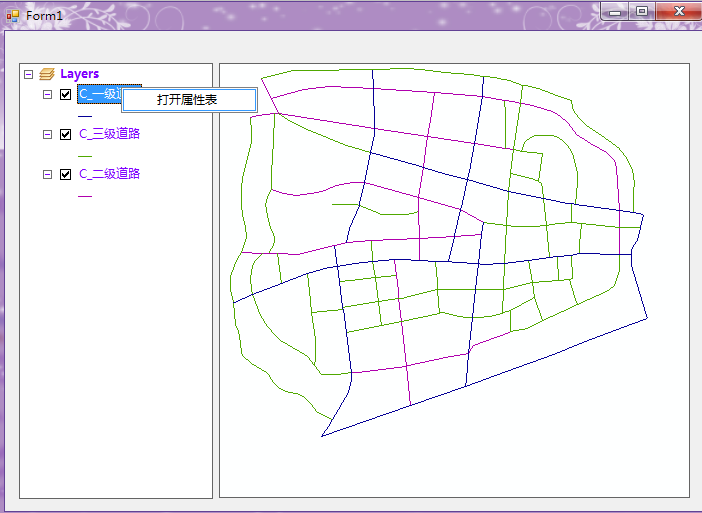Select the highlighted C_一级道路 layer name
The height and width of the screenshot is (513, 702).
pos(98,94)
